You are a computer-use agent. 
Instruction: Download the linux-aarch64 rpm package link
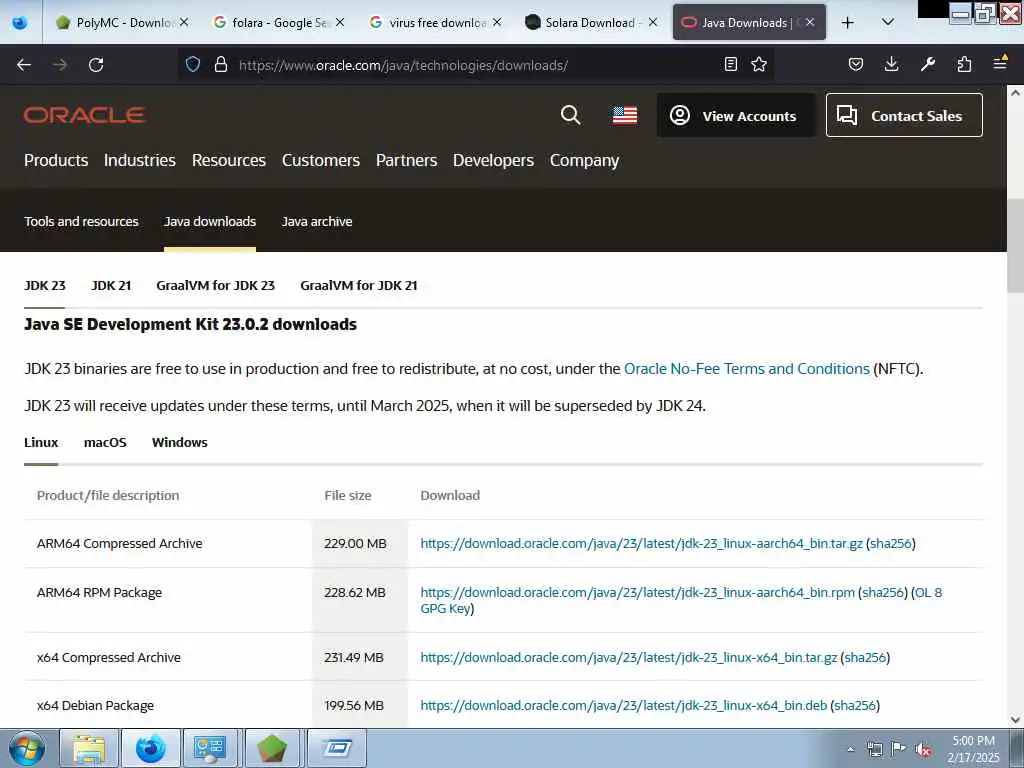[637, 592]
